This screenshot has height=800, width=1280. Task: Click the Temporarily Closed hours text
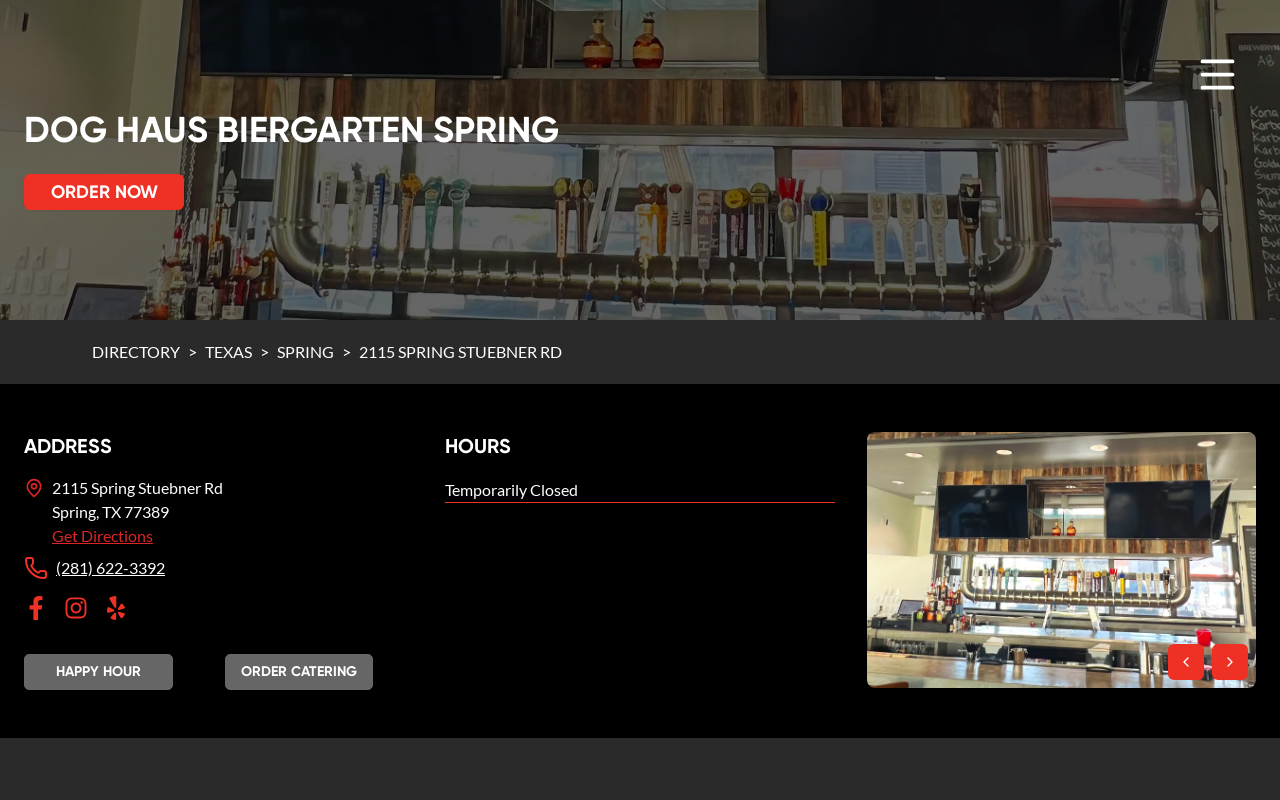[511, 490]
